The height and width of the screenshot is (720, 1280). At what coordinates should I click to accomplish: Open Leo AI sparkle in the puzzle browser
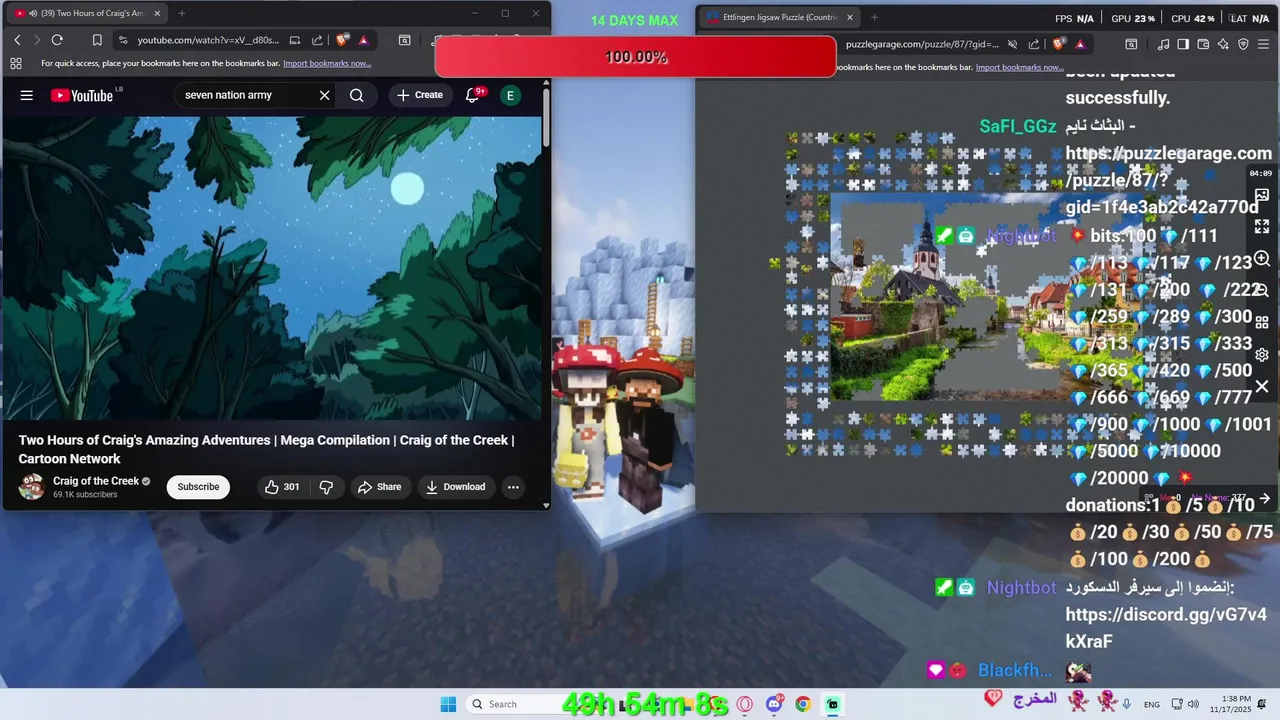[x=1223, y=44]
